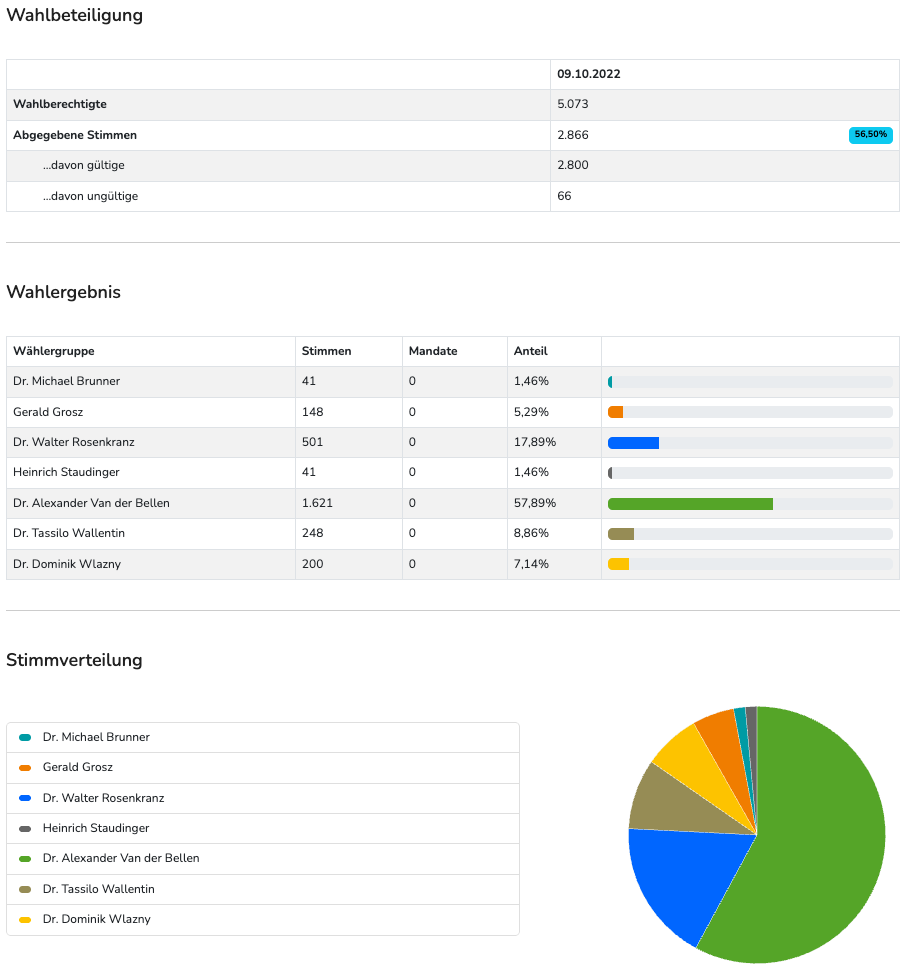Toggle Dr. Michael Brunner legend entry
908x970 pixels.
coord(96,737)
